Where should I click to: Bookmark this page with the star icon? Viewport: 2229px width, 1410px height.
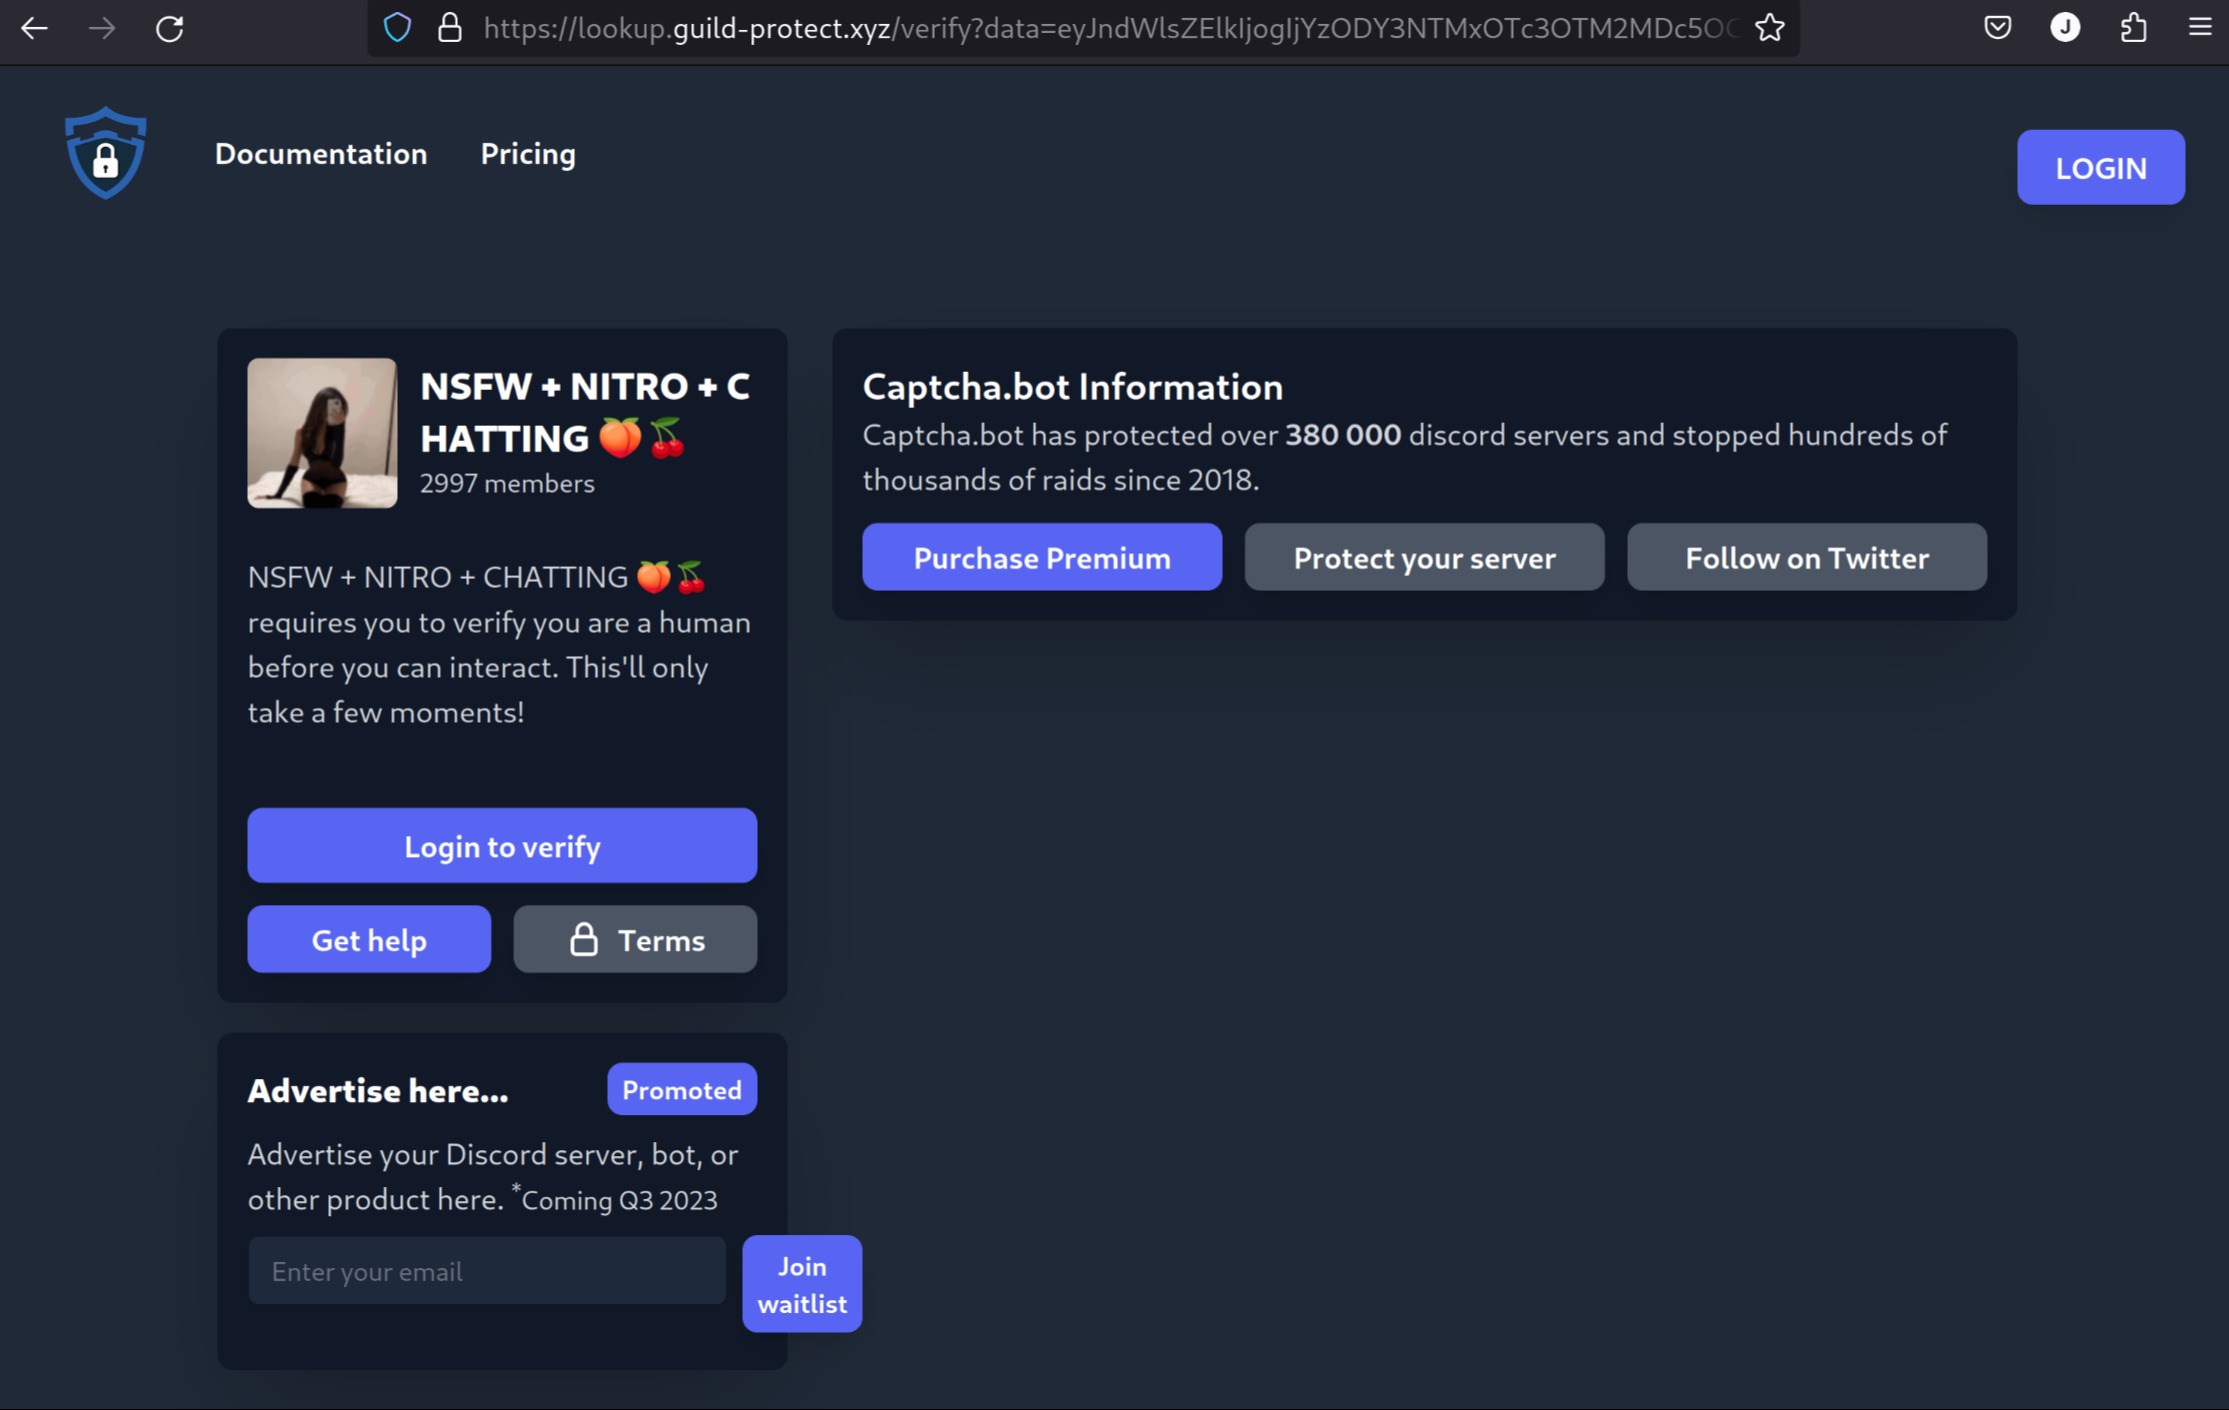pyautogui.click(x=1770, y=28)
